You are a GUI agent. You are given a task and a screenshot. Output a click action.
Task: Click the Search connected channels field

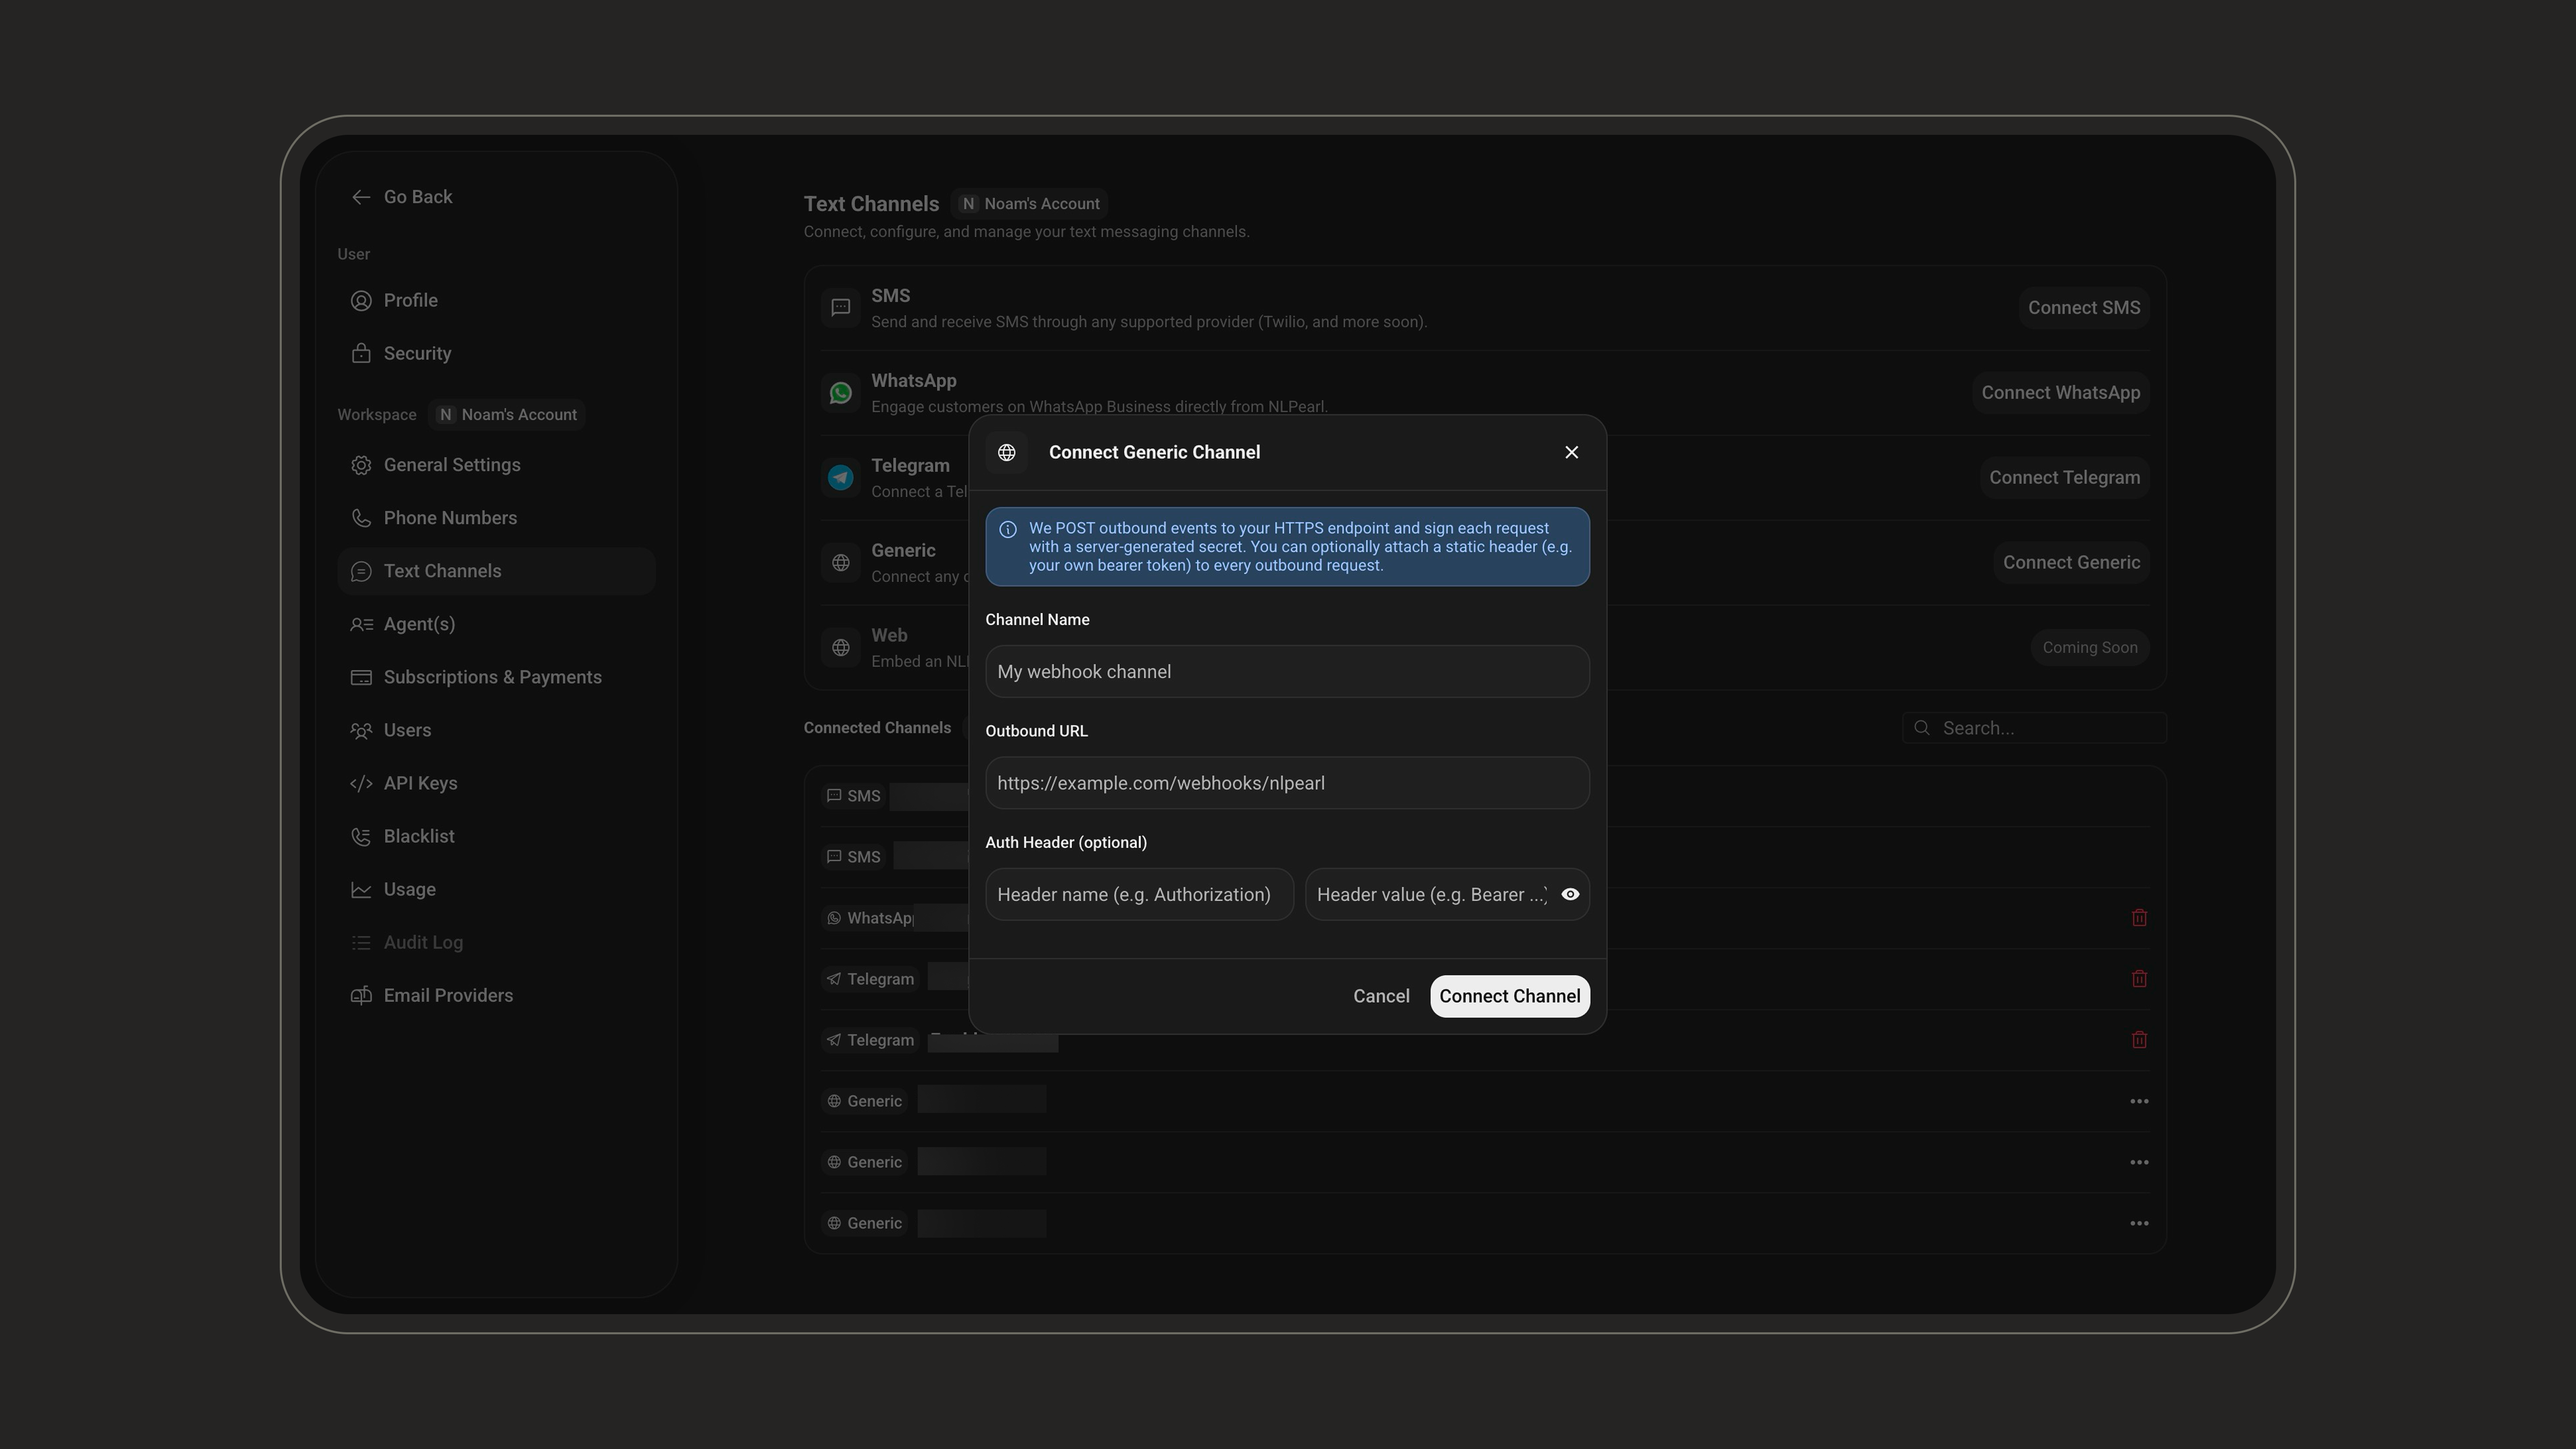2034,728
